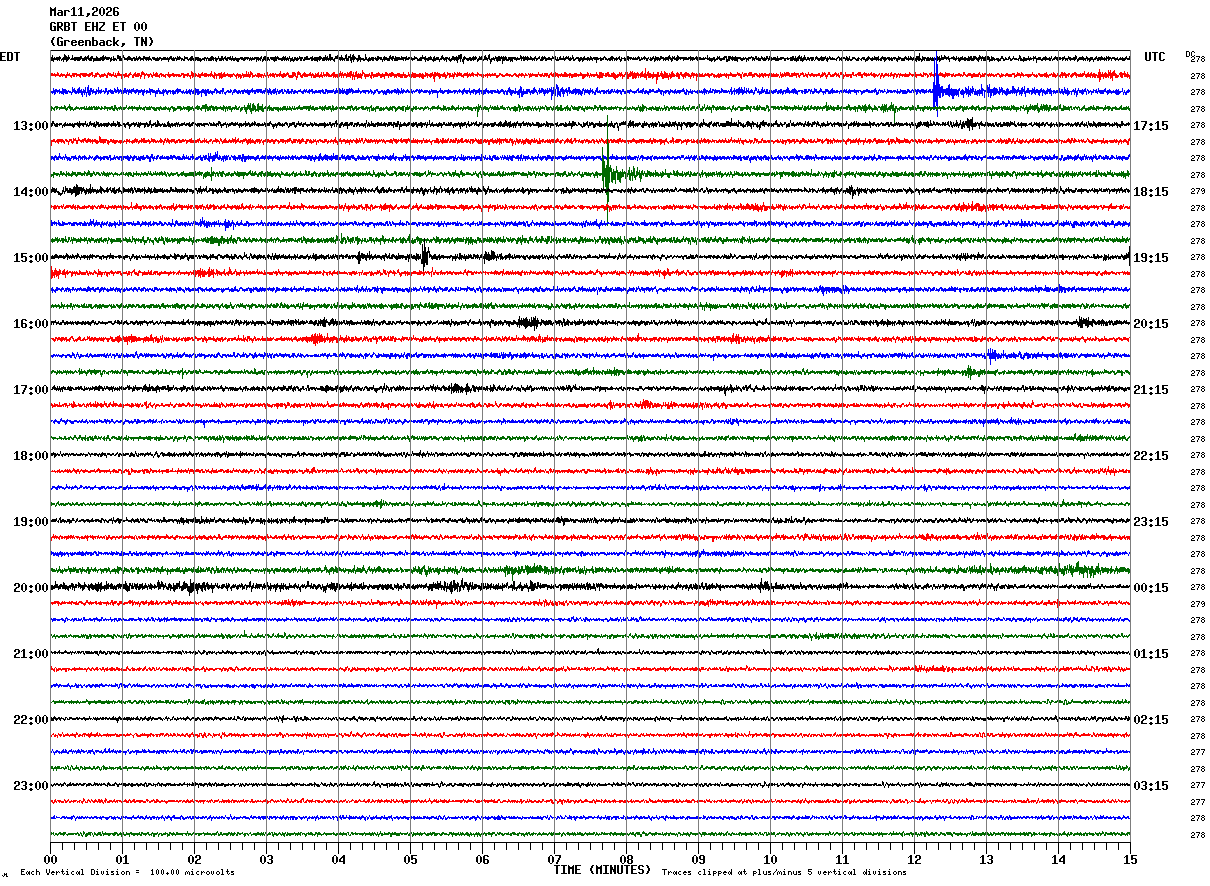1210x886 pixels.
Task: Click the 22:15 UTC time label
Action: click(1151, 456)
